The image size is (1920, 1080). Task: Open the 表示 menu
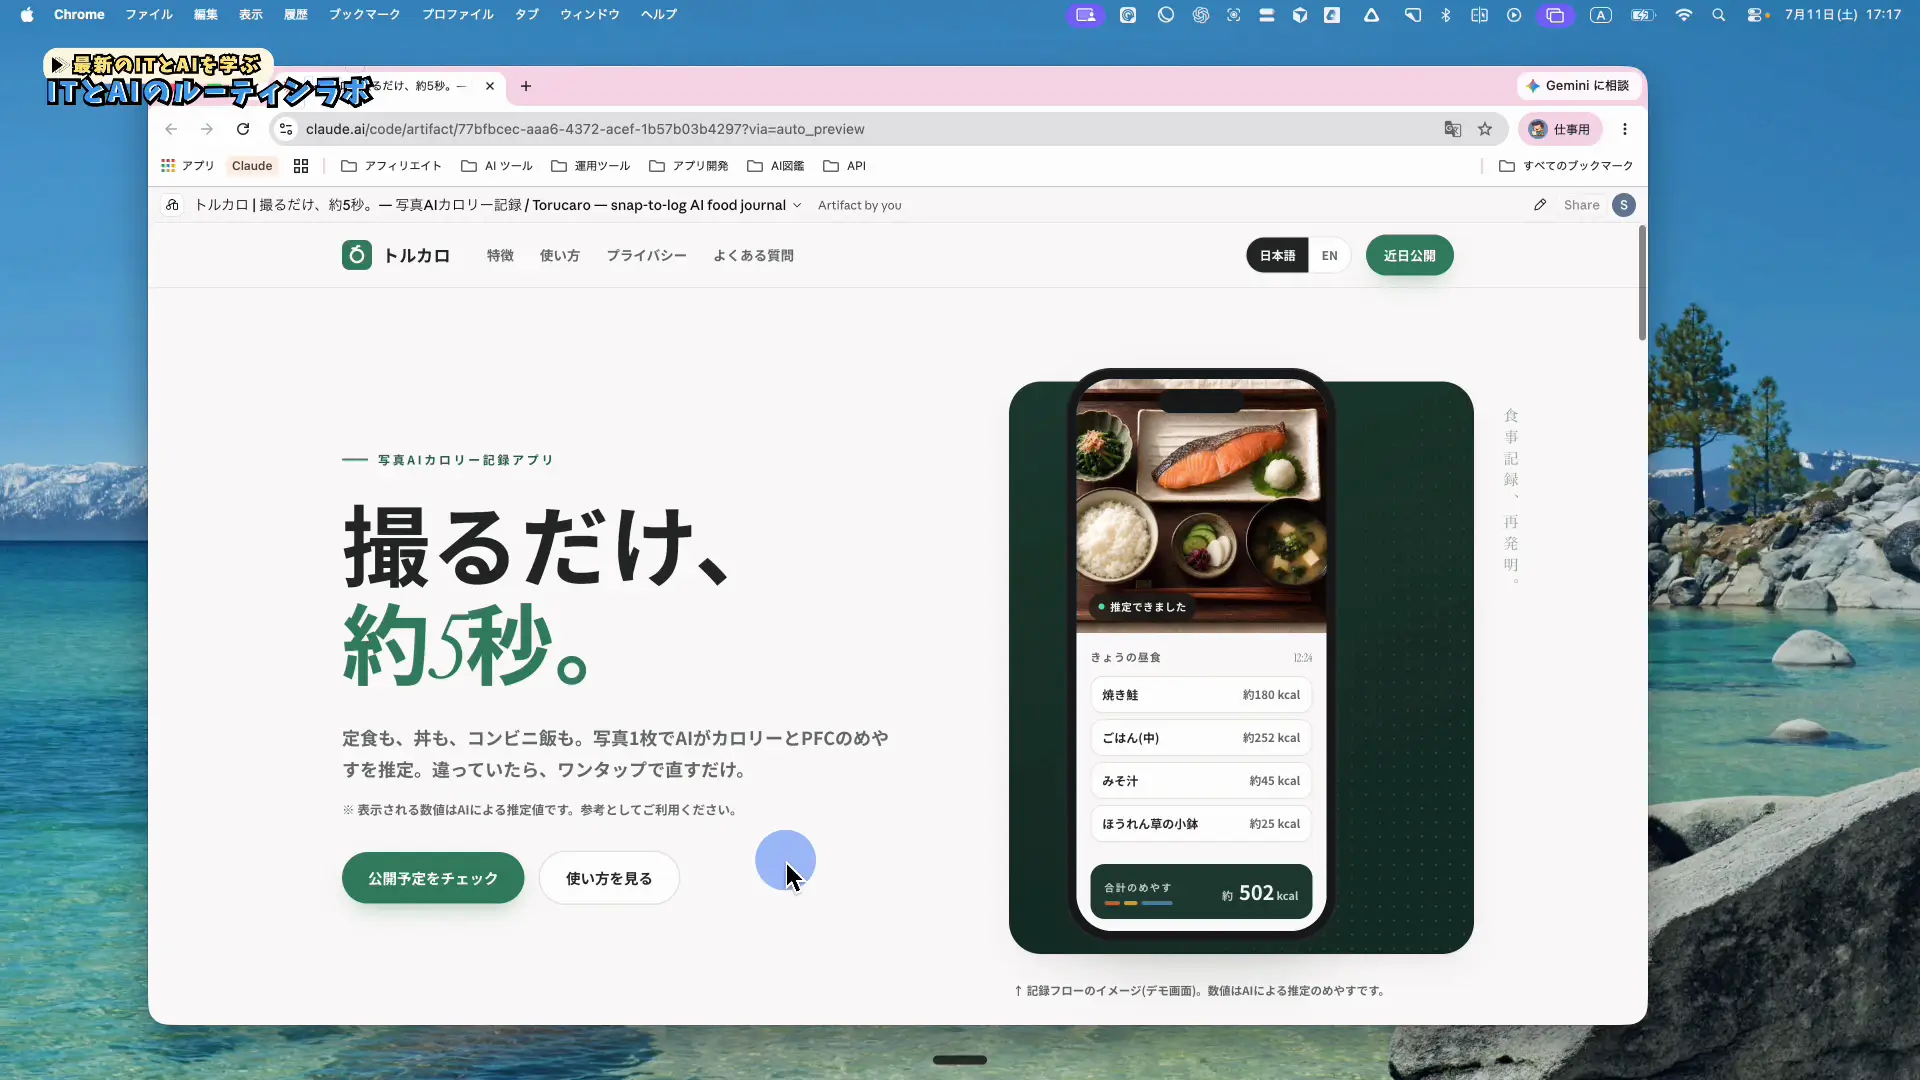tap(251, 15)
